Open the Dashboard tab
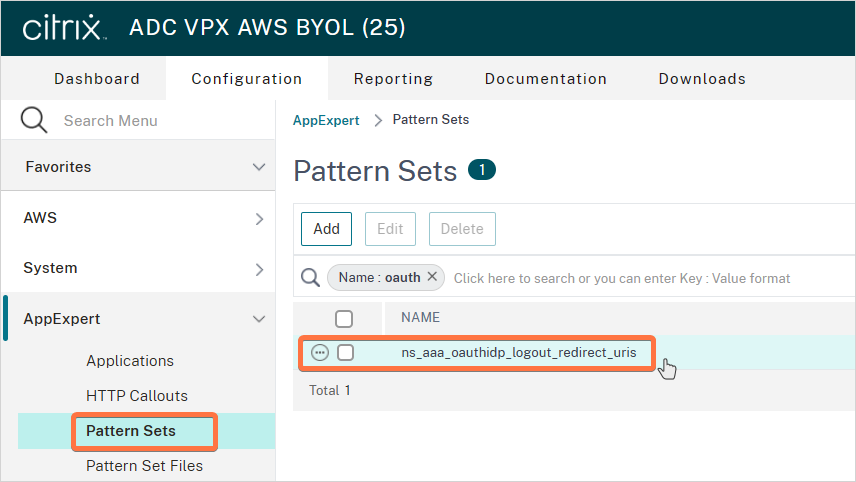This screenshot has width=856, height=482. pyautogui.click(x=97, y=79)
